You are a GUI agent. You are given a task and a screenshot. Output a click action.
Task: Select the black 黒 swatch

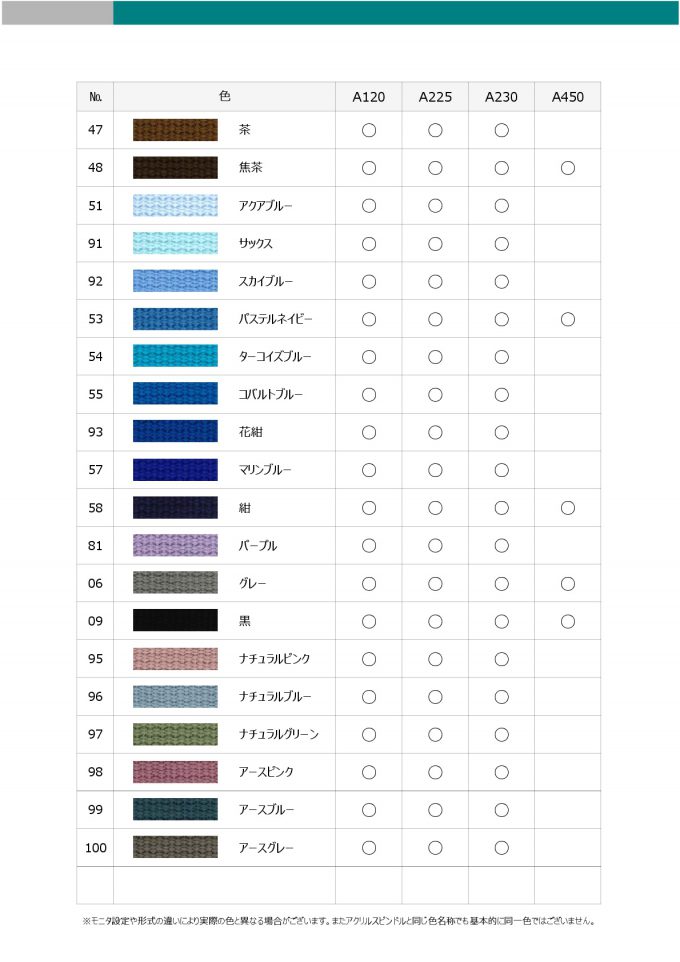coord(175,621)
